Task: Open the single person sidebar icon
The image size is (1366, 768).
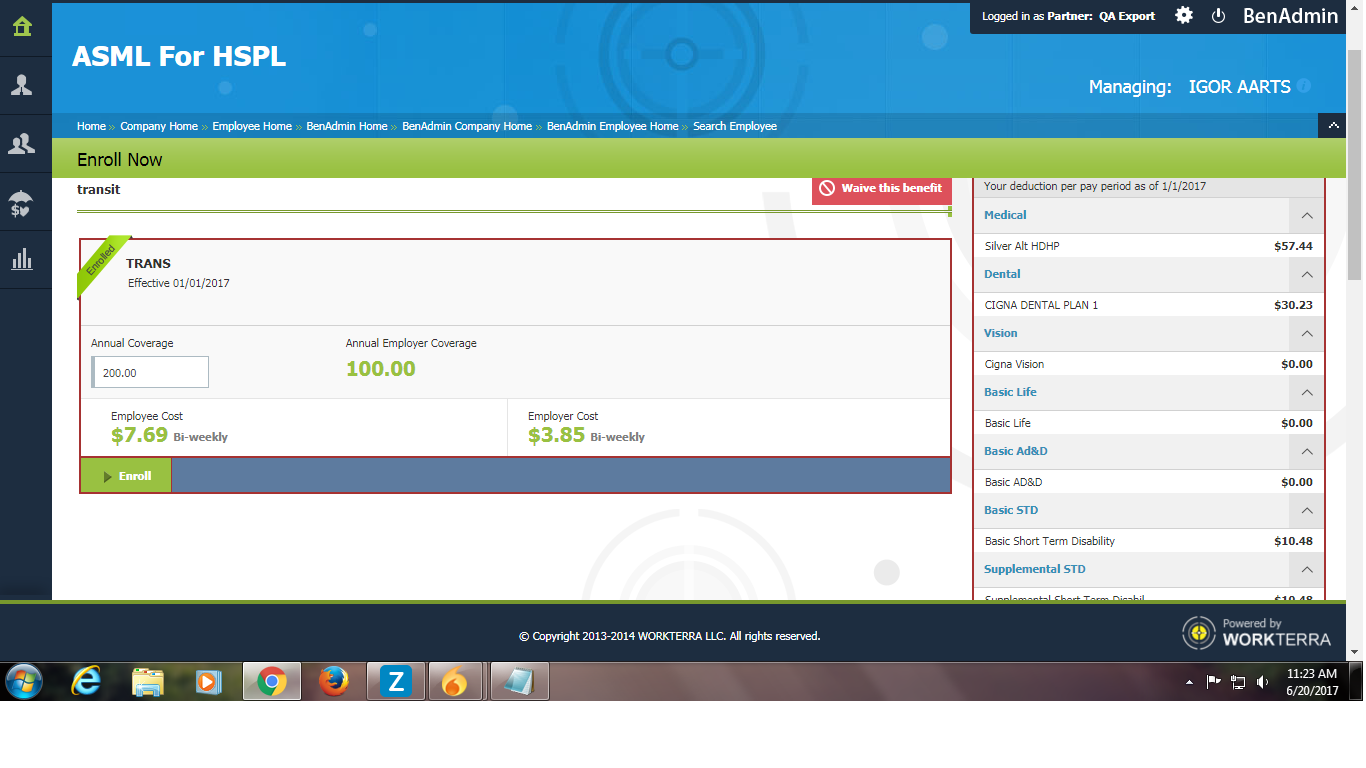Action: (x=22, y=85)
